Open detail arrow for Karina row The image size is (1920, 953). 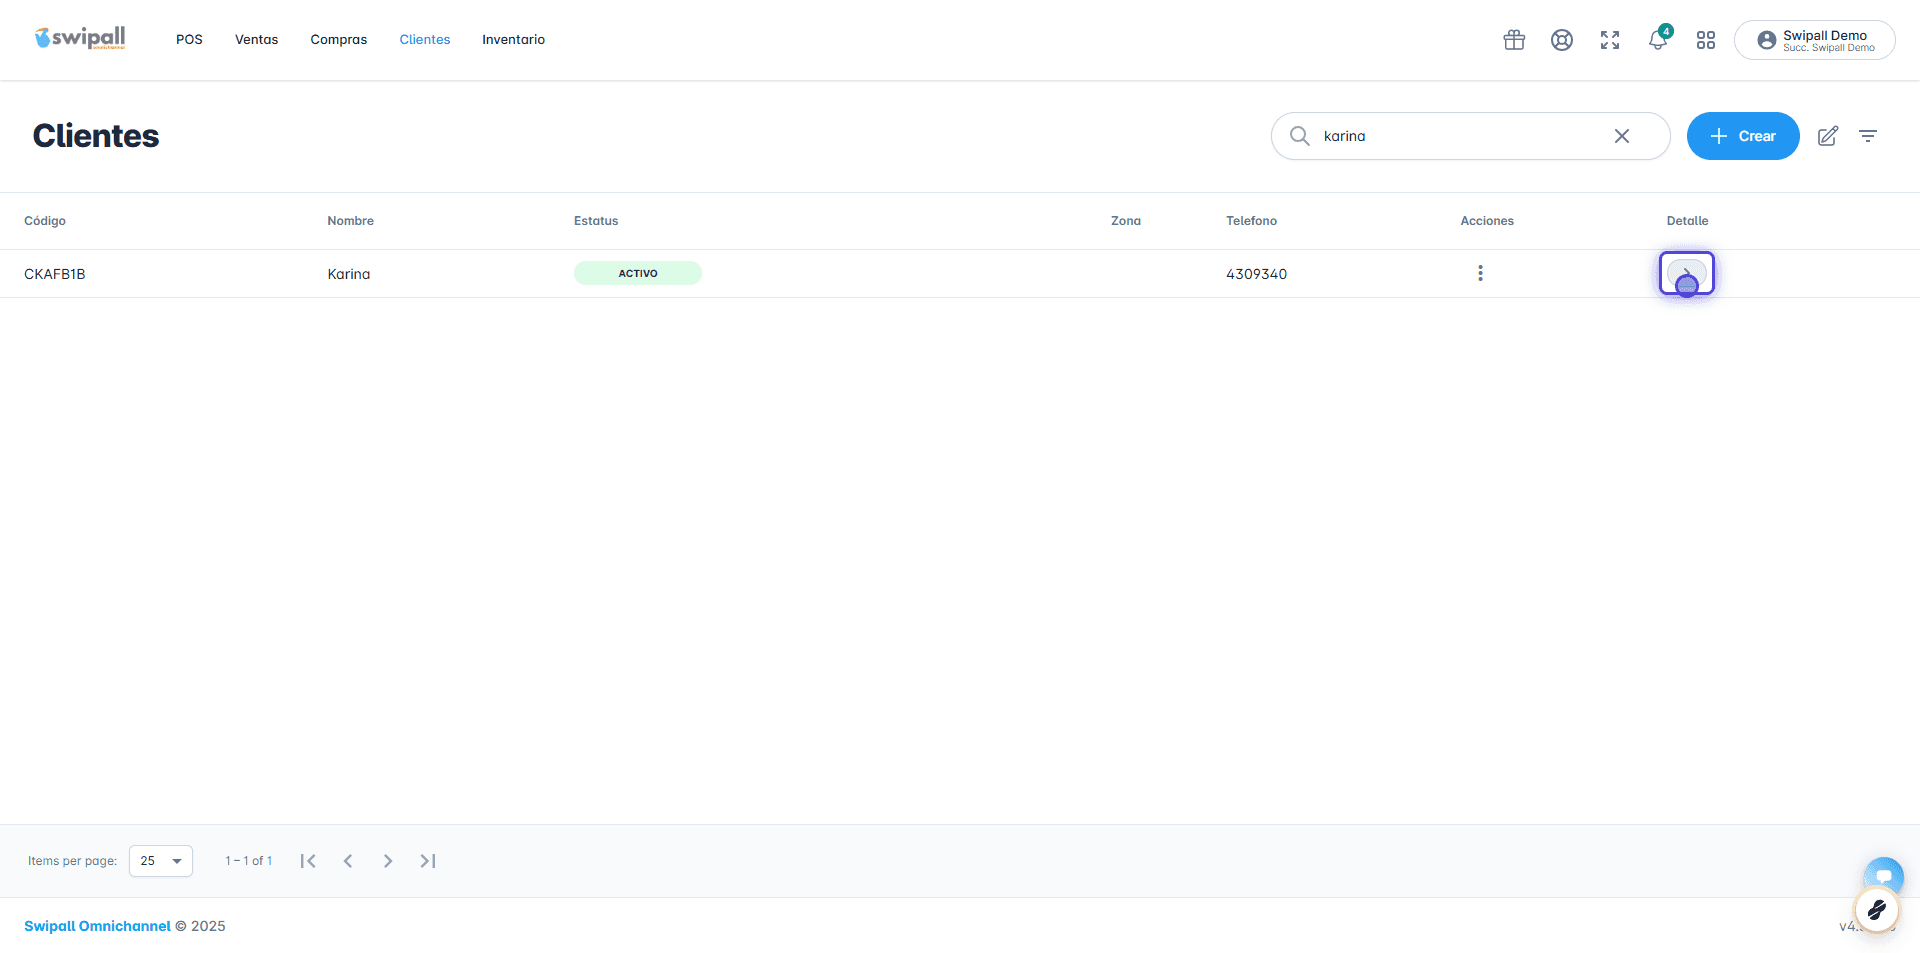point(1687,273)
